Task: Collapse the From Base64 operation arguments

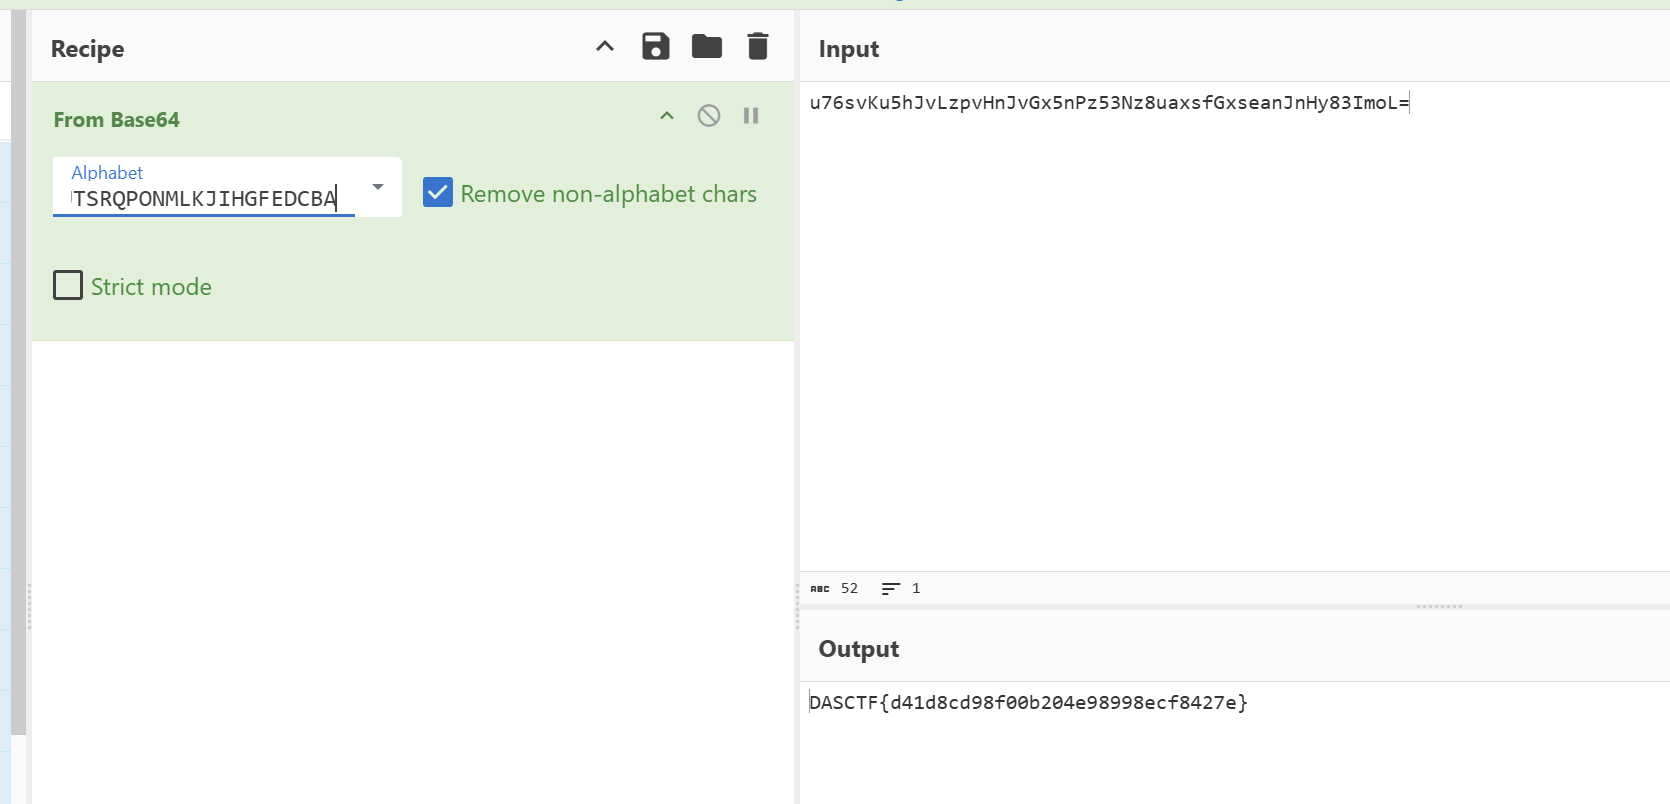Action: point(667,116)
